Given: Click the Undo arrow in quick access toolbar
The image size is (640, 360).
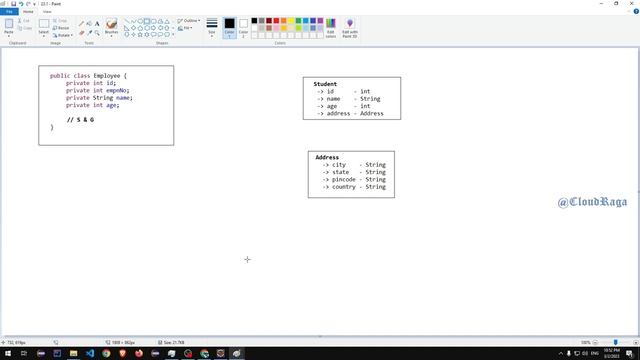Looking at the screenshot, I should (x=21, y=4).
